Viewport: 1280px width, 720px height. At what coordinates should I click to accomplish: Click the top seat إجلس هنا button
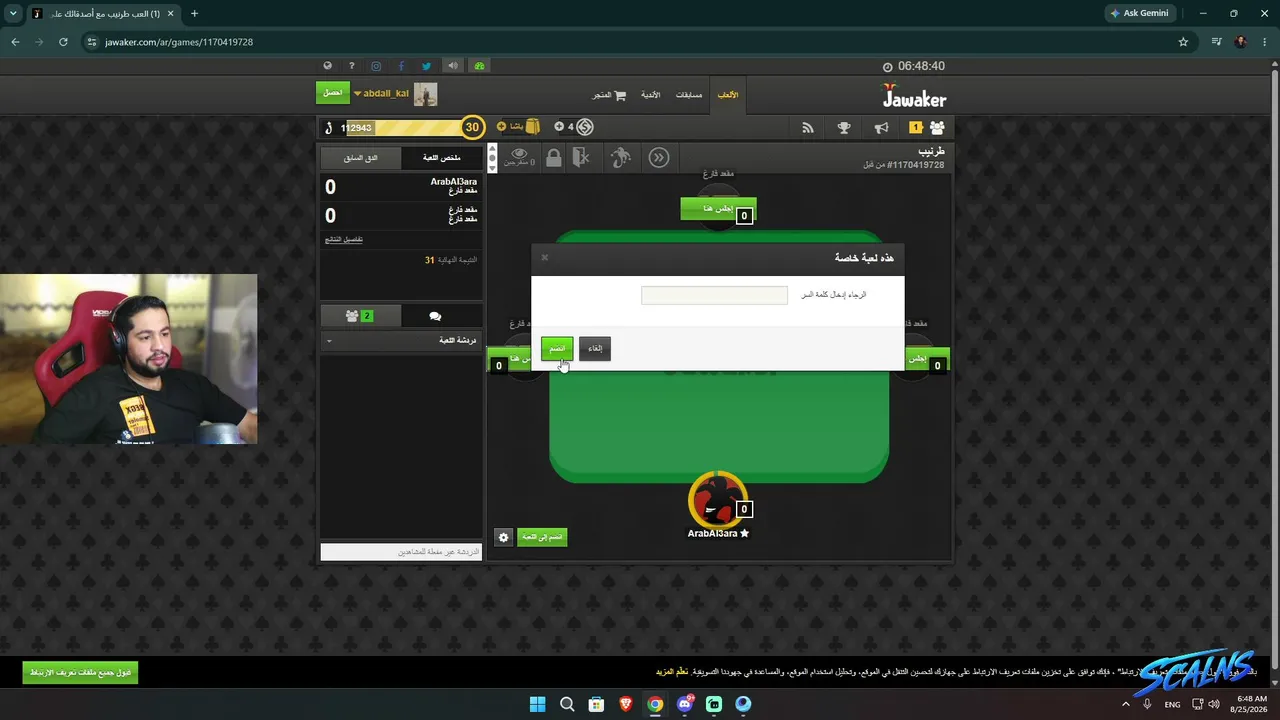718,208
